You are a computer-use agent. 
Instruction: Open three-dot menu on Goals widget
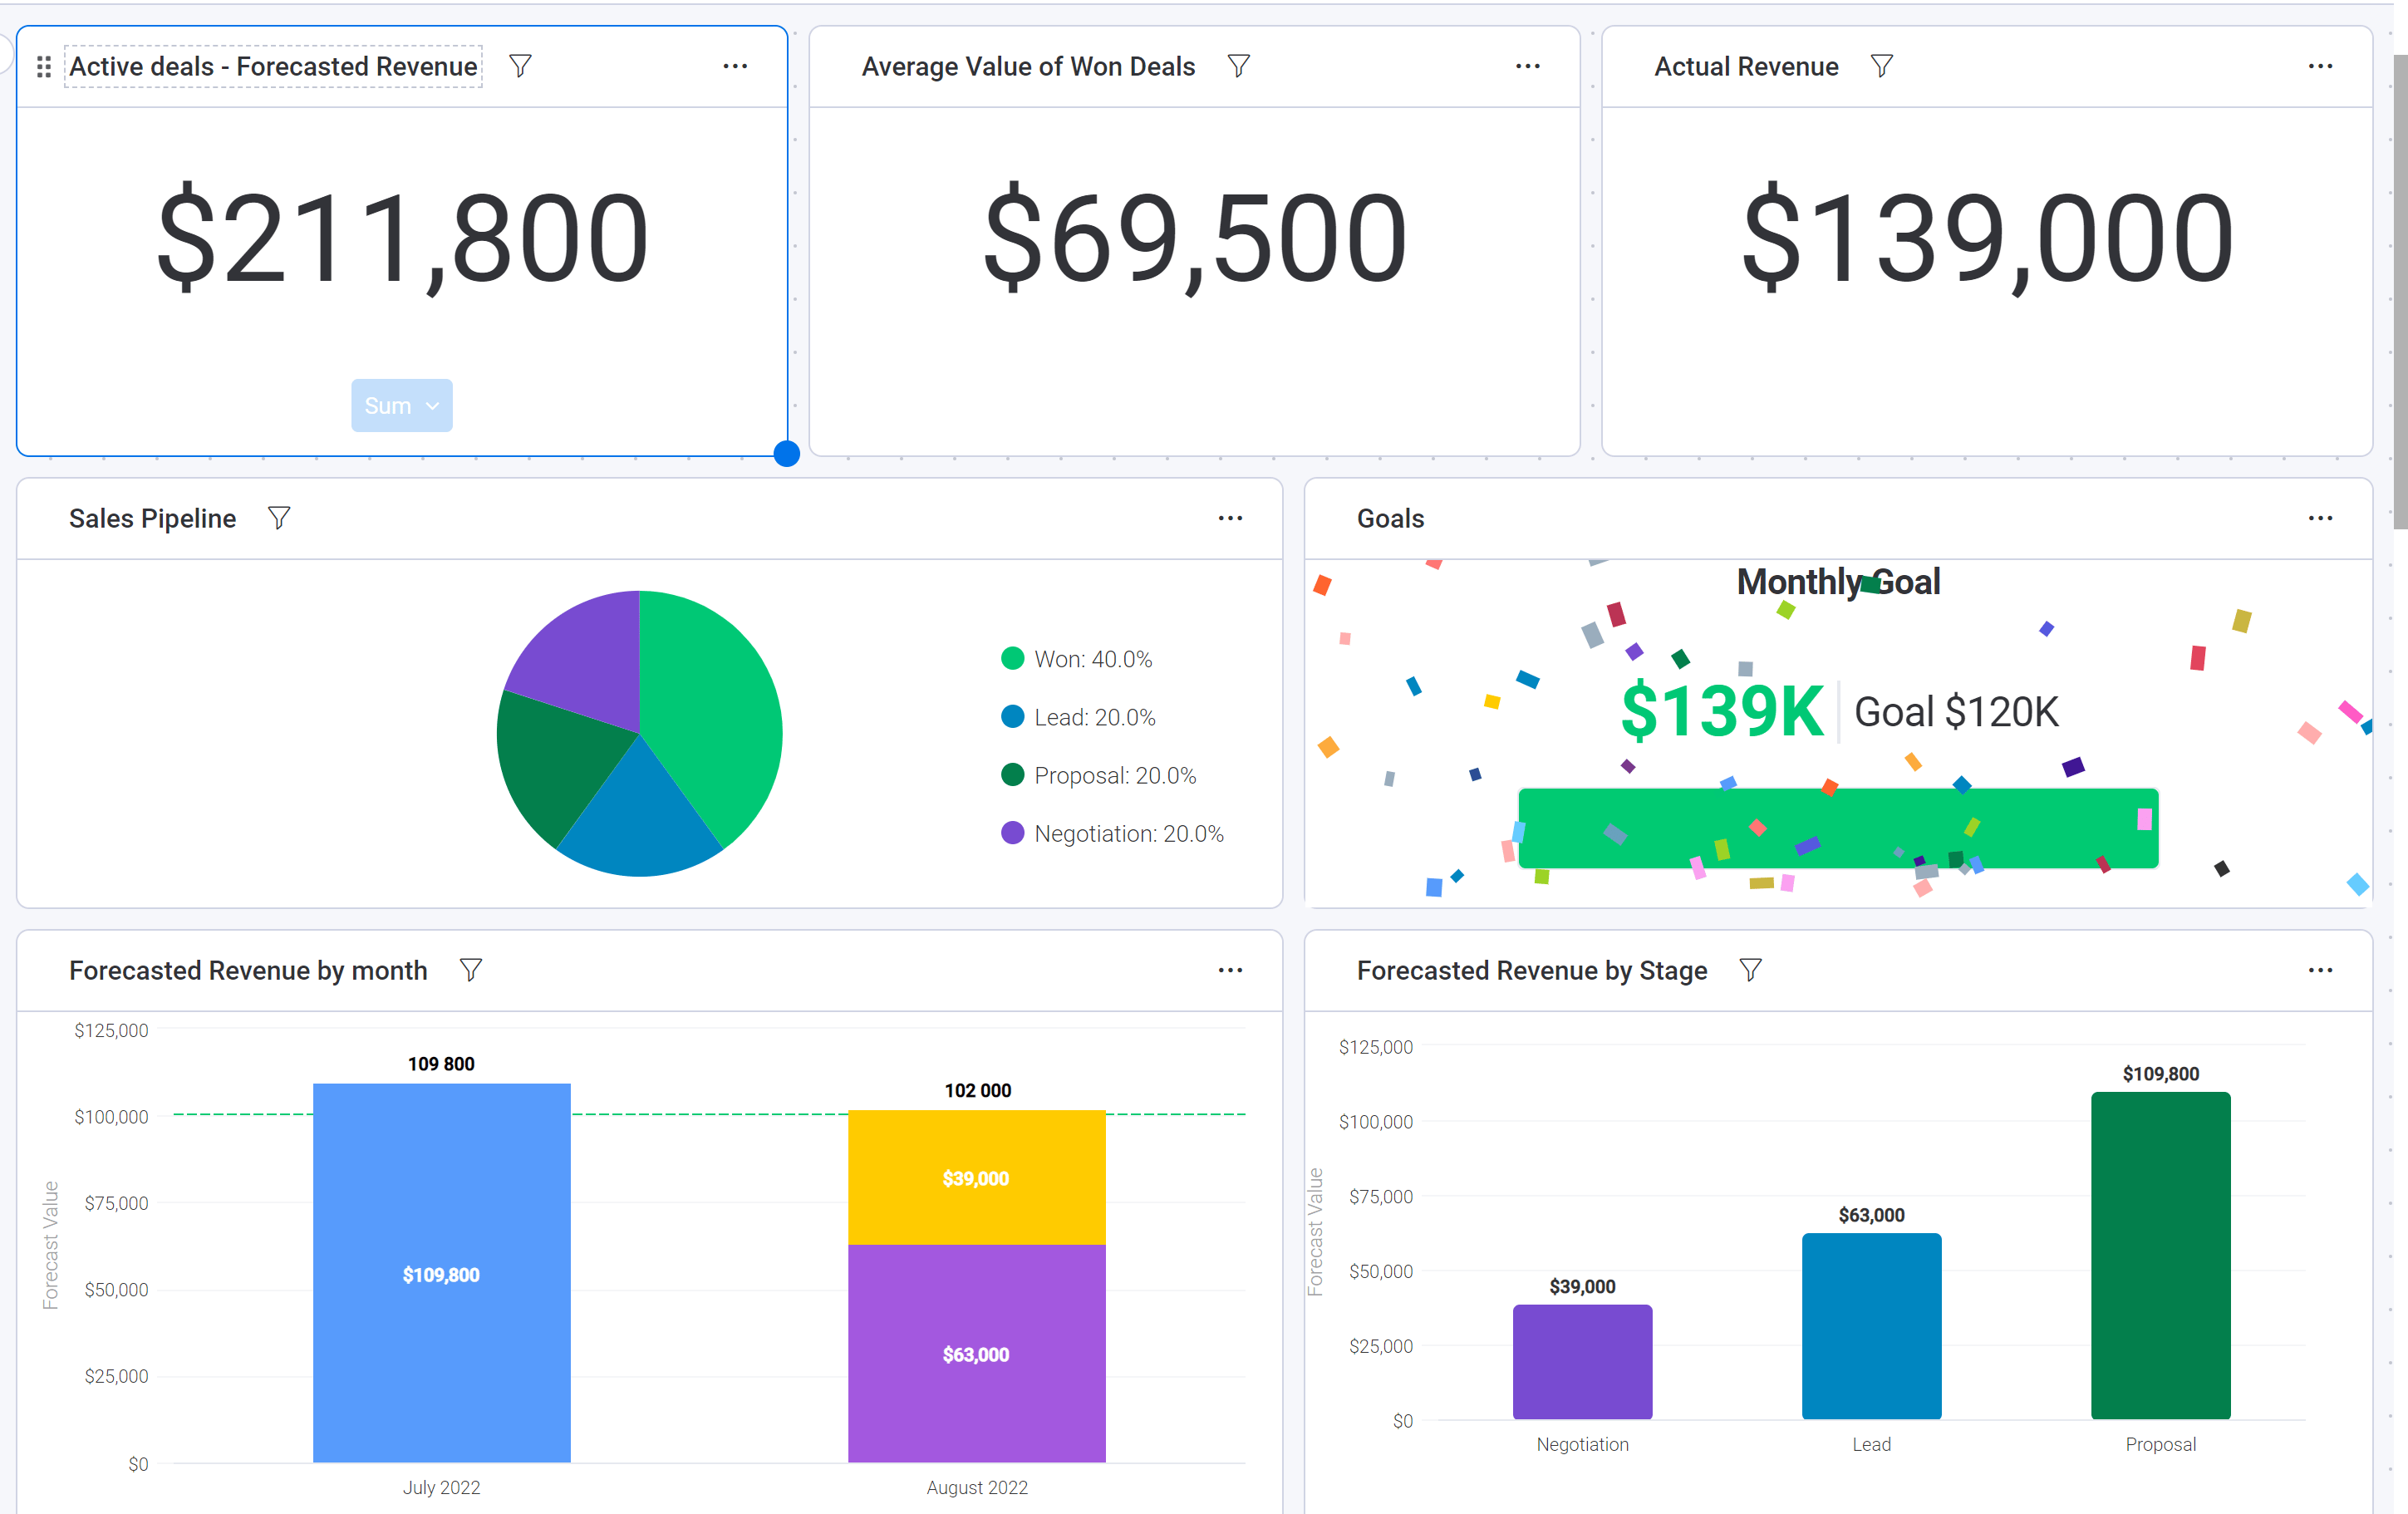pos(2320,518)
